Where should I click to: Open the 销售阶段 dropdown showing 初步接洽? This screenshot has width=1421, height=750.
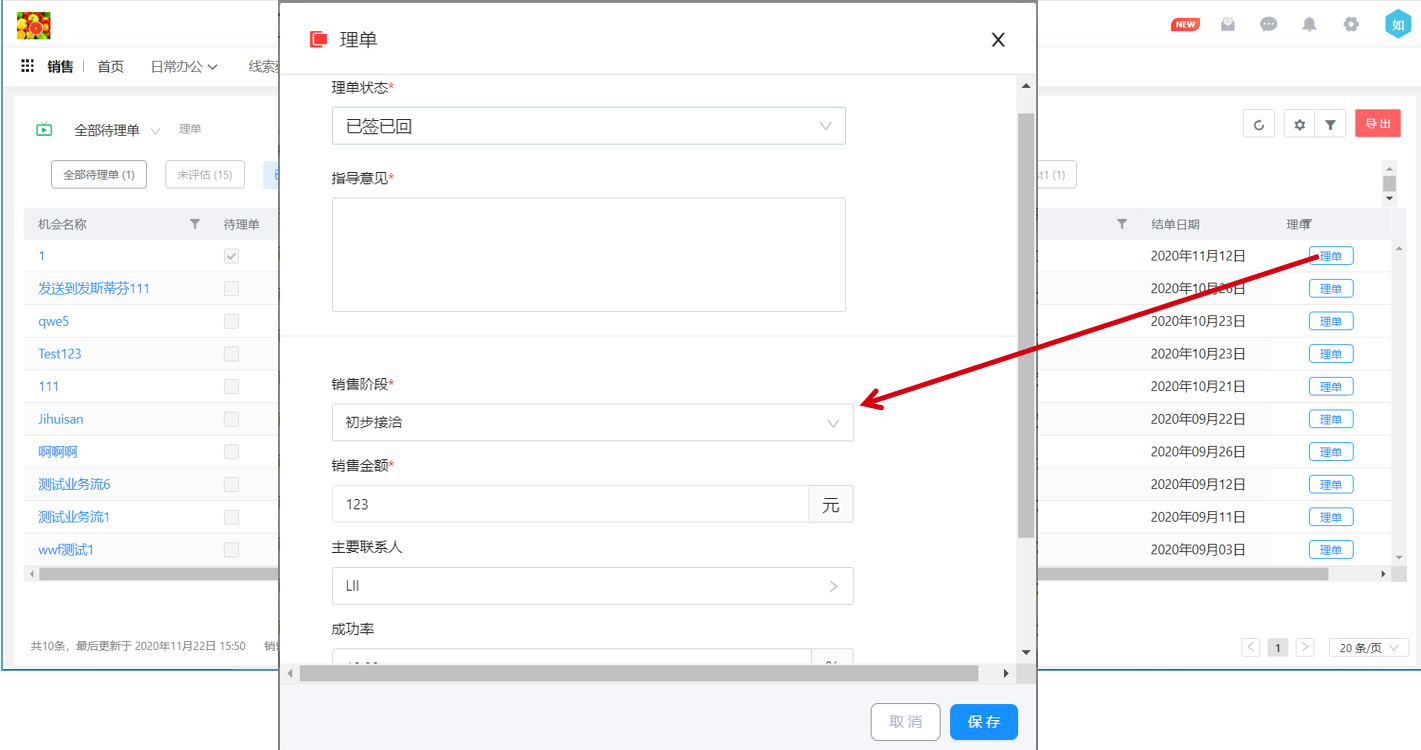tap(592, 423)
